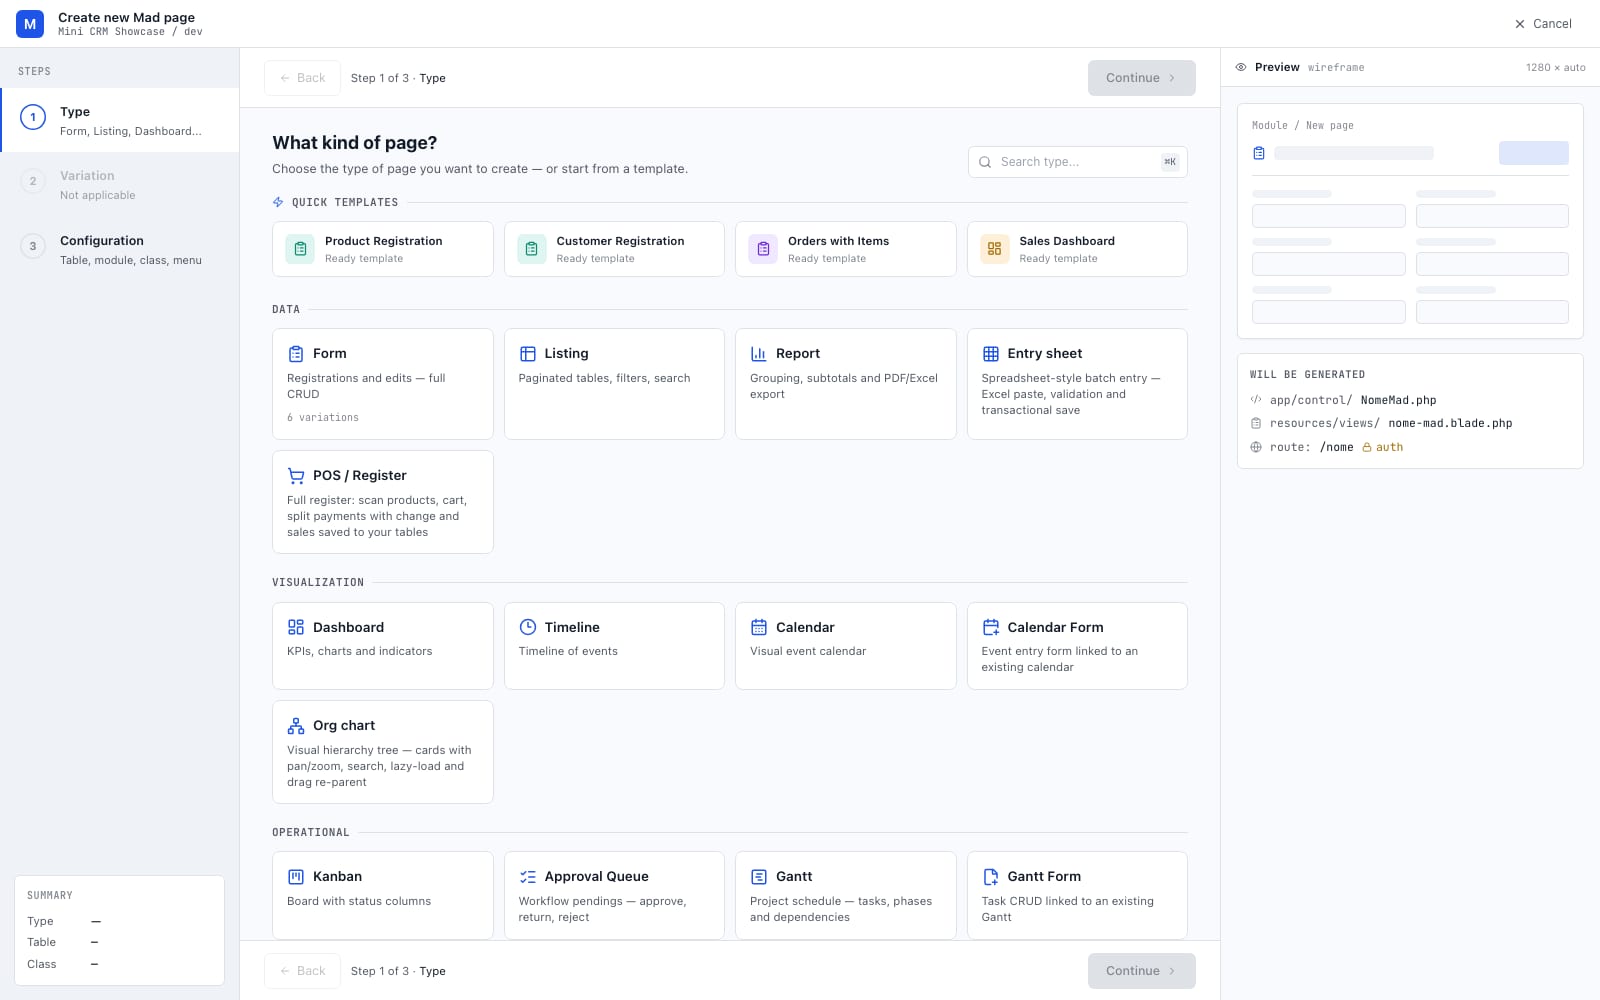Click the Form card clipboard icon

click(x=296, y=354)
